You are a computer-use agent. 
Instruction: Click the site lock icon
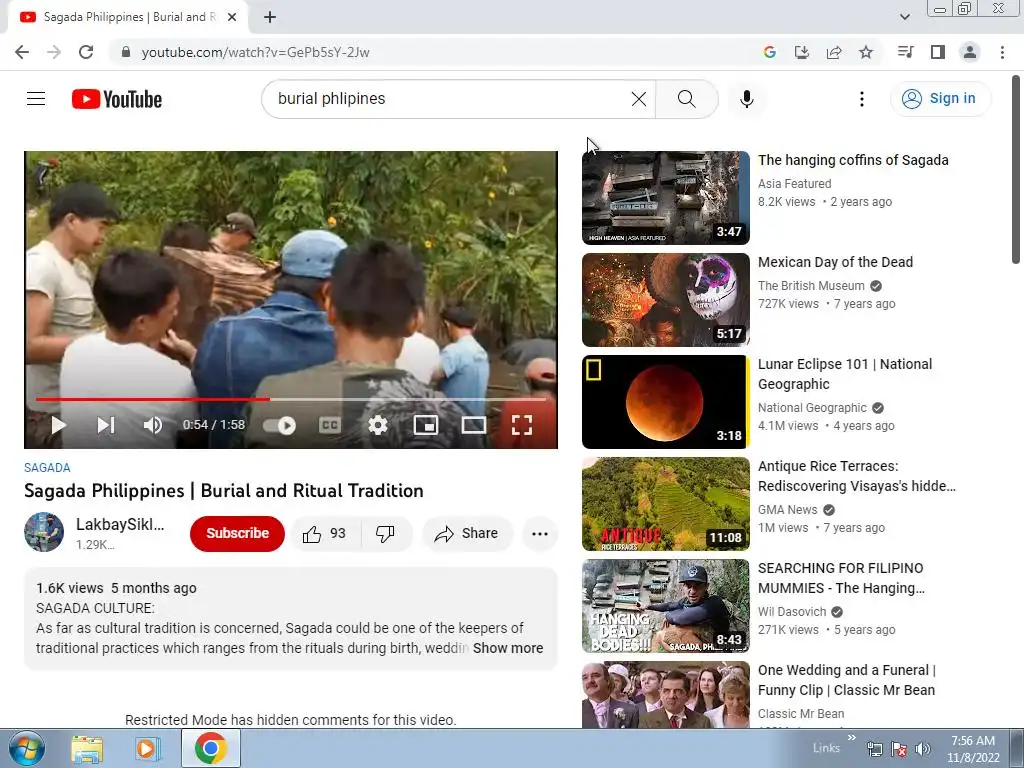coord(126,52)
